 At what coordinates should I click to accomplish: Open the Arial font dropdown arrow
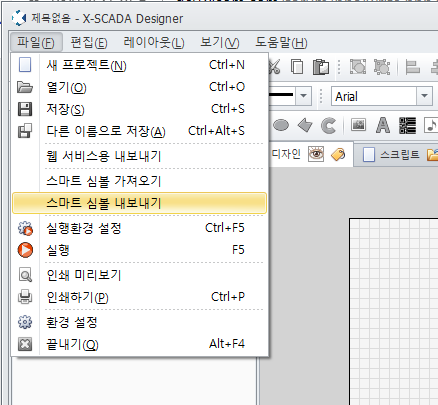(x=424, y=96)
